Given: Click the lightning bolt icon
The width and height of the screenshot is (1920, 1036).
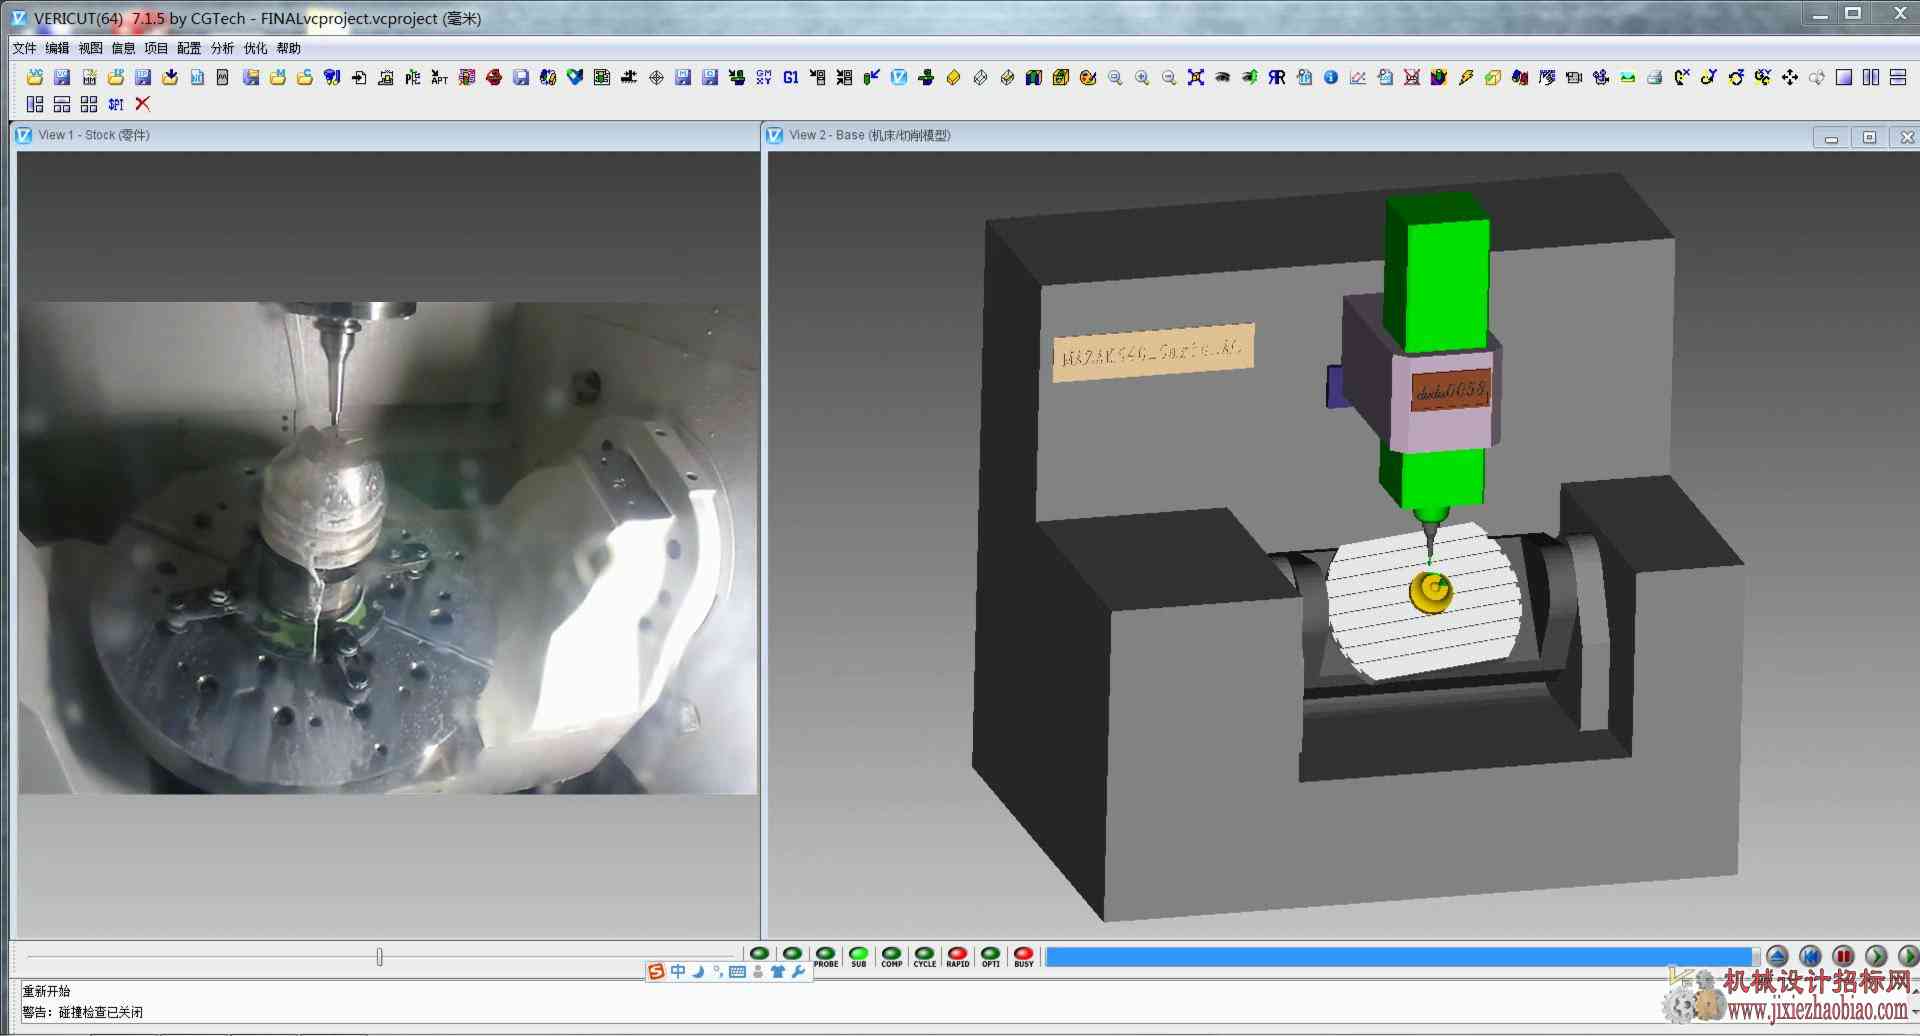Looking at the screenshot, I should (1466, 77).
